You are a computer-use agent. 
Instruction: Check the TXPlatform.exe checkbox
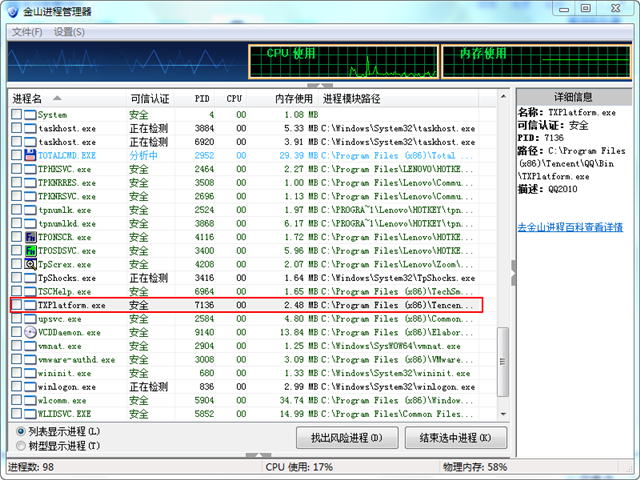click(x=16, y=304)
